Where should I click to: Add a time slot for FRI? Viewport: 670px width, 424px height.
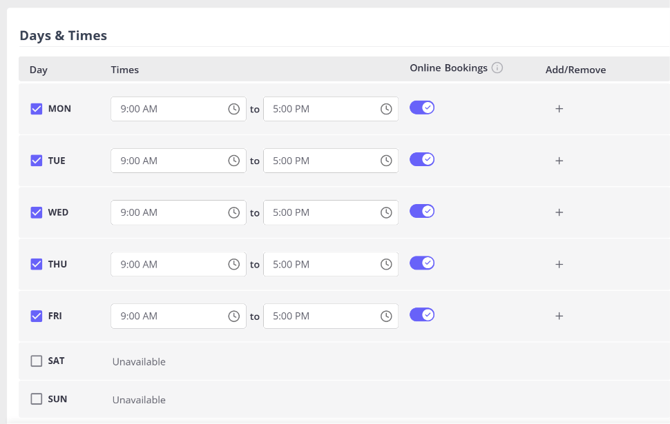click(559, 316)
